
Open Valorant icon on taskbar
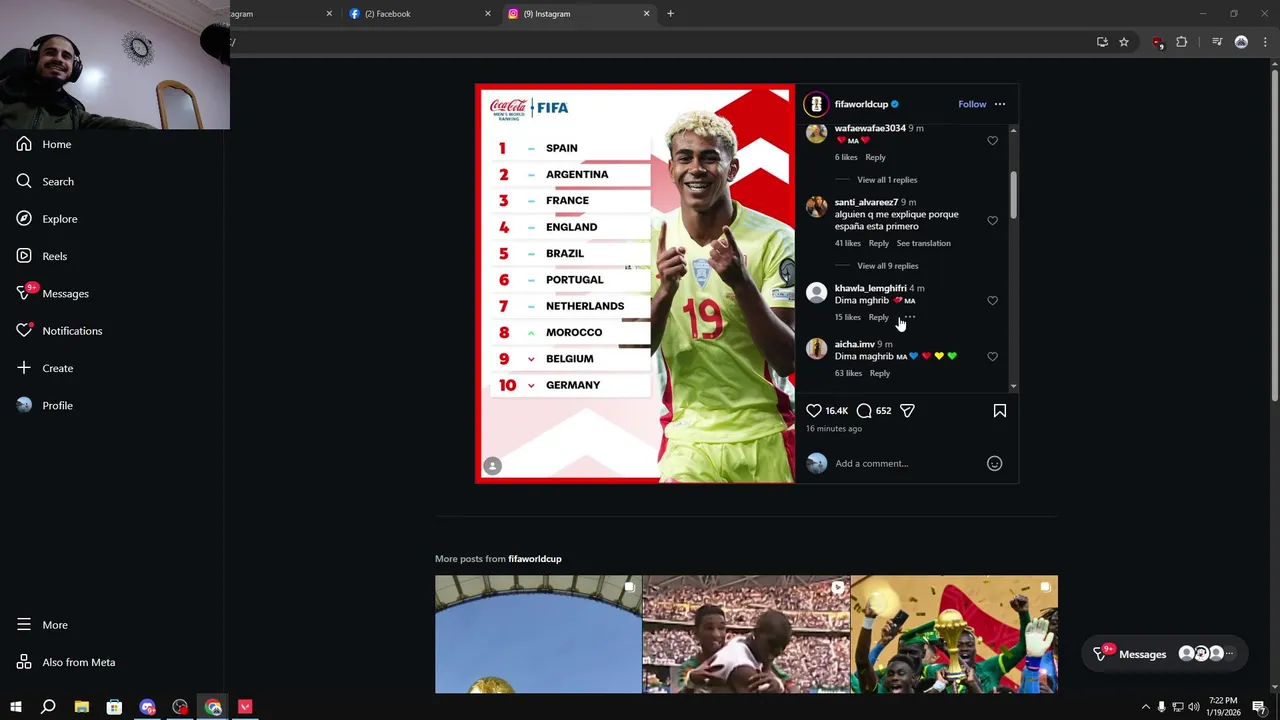[245, 707]
